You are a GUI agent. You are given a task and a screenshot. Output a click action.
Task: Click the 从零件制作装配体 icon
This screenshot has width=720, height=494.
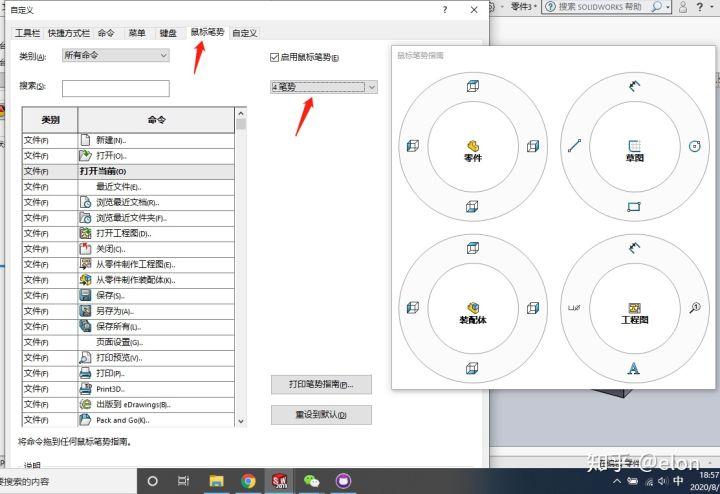point(85,280)
